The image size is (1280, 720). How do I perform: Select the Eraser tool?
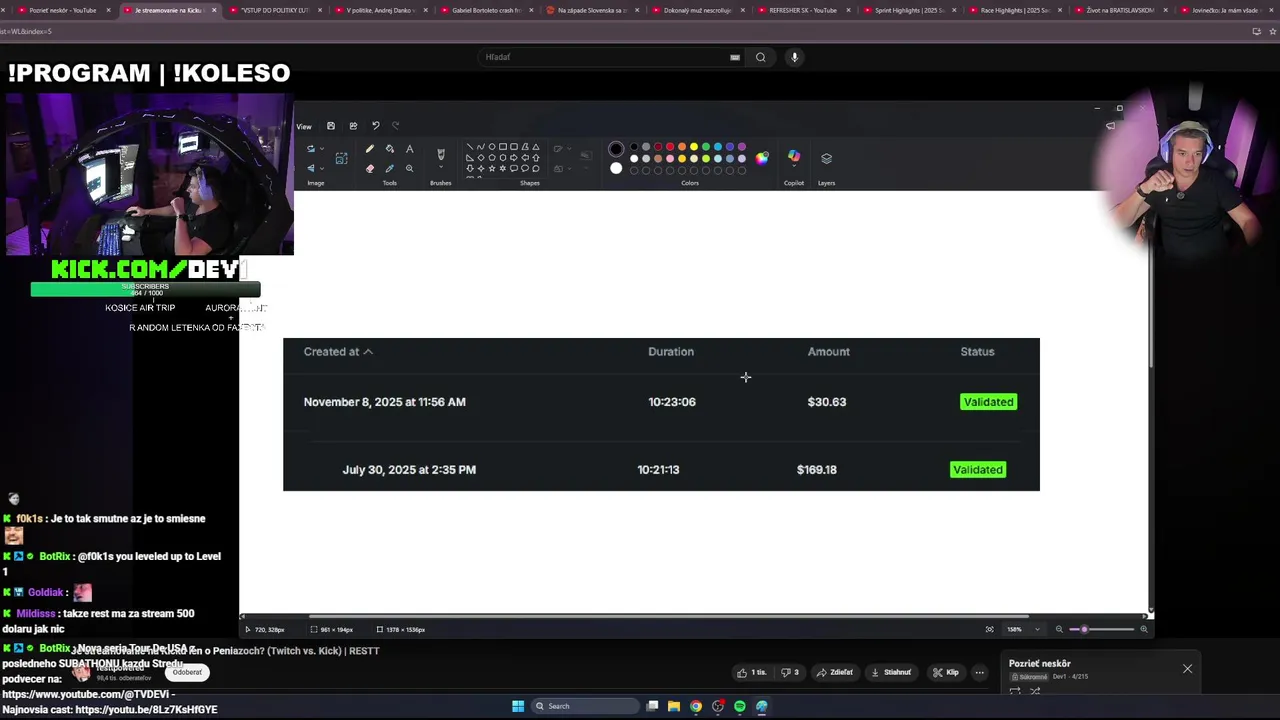(x=370, y=168)
